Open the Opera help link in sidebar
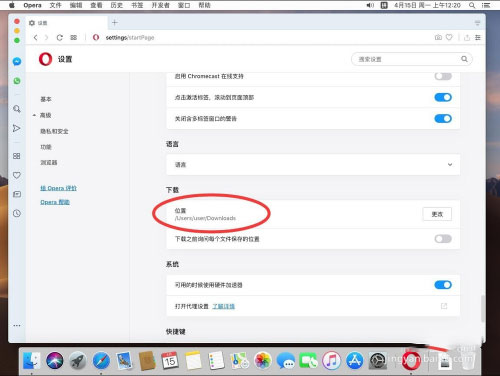This screenshot has height=376, width=500. (55, 202)
